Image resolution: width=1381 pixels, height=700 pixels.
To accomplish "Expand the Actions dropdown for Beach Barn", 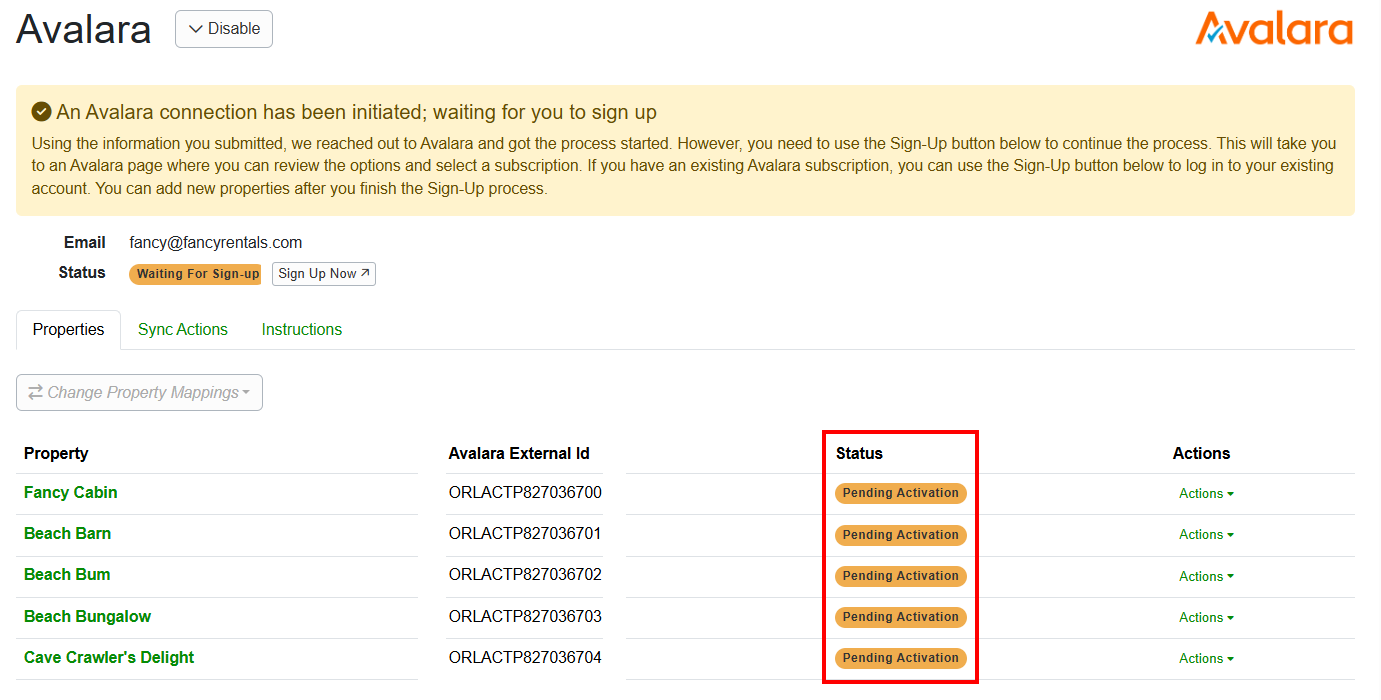I will pos(1205,534).
